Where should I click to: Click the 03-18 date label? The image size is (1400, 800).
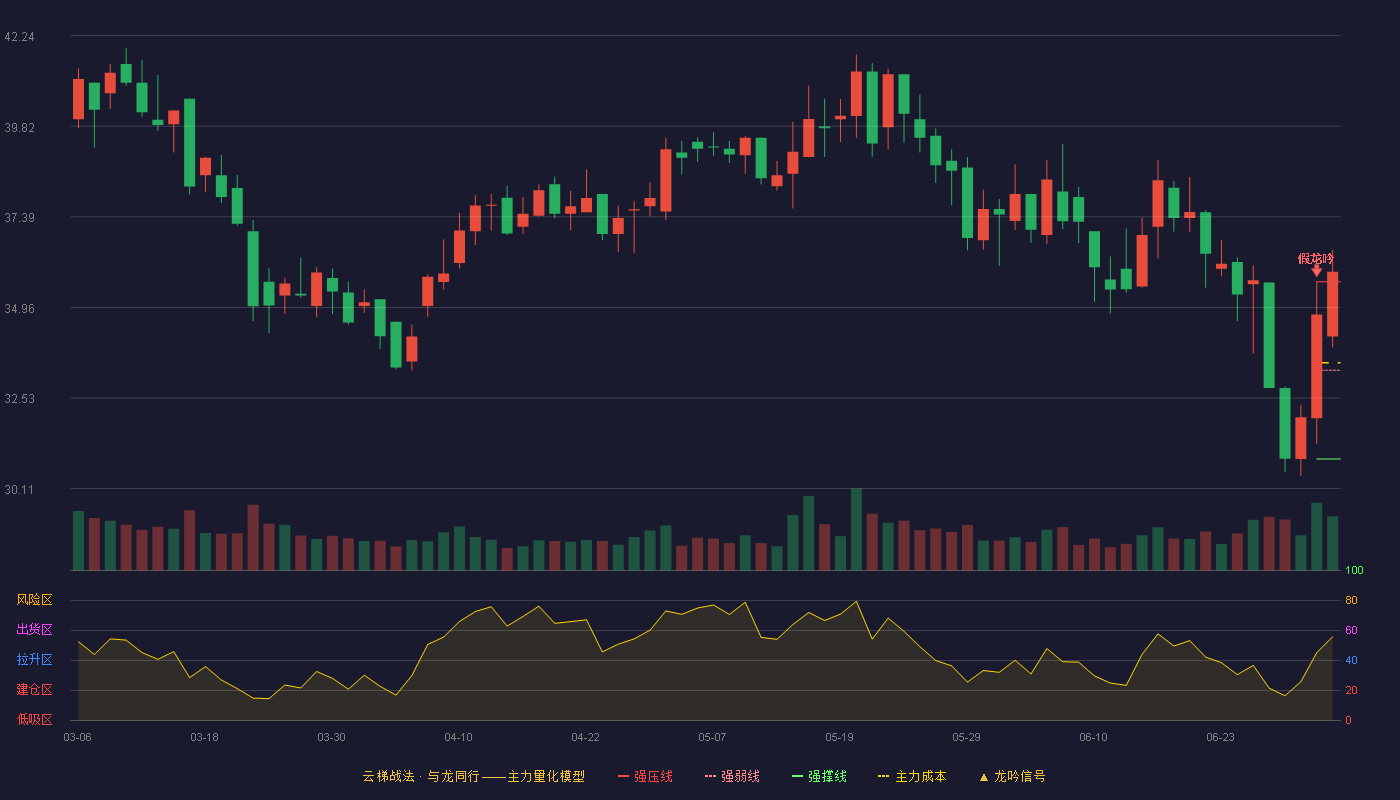point(204,737)
